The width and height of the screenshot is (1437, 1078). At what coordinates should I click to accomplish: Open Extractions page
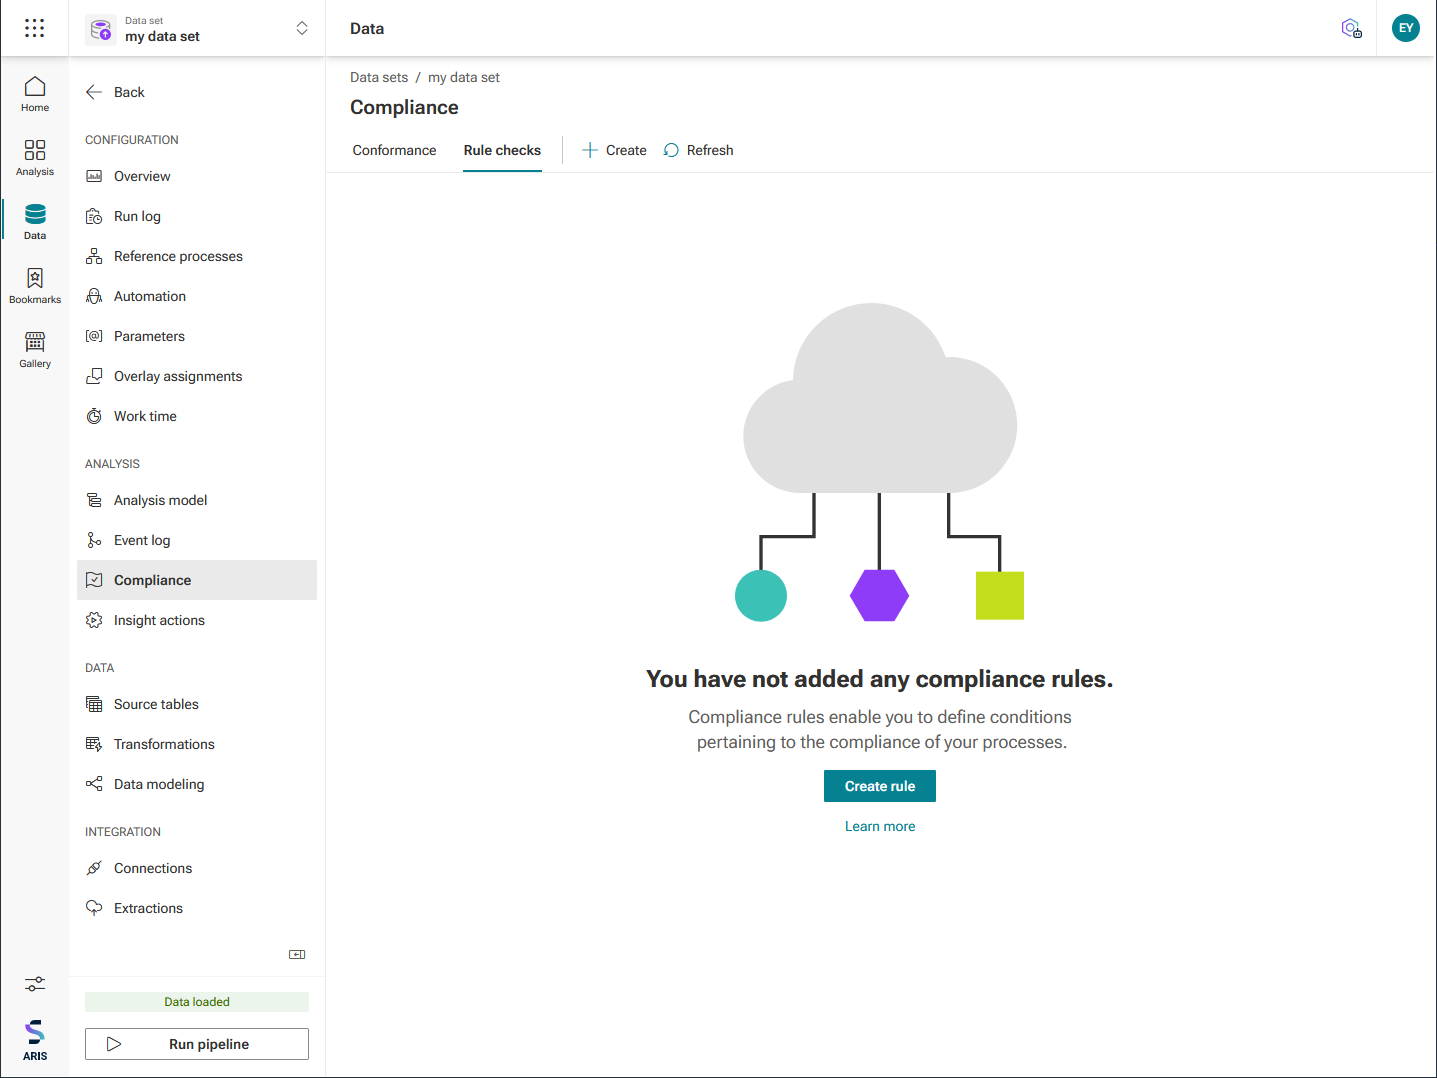click(197, 908)
